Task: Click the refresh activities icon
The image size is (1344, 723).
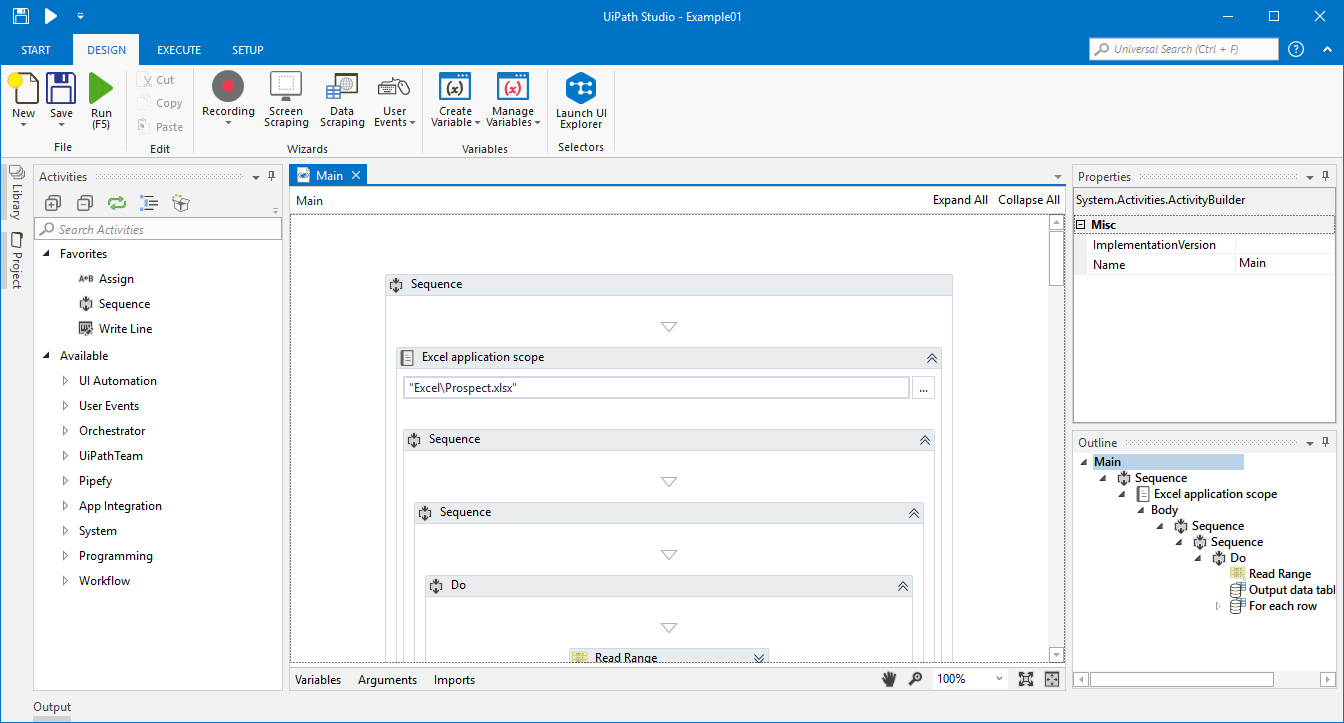Action: 117,203
